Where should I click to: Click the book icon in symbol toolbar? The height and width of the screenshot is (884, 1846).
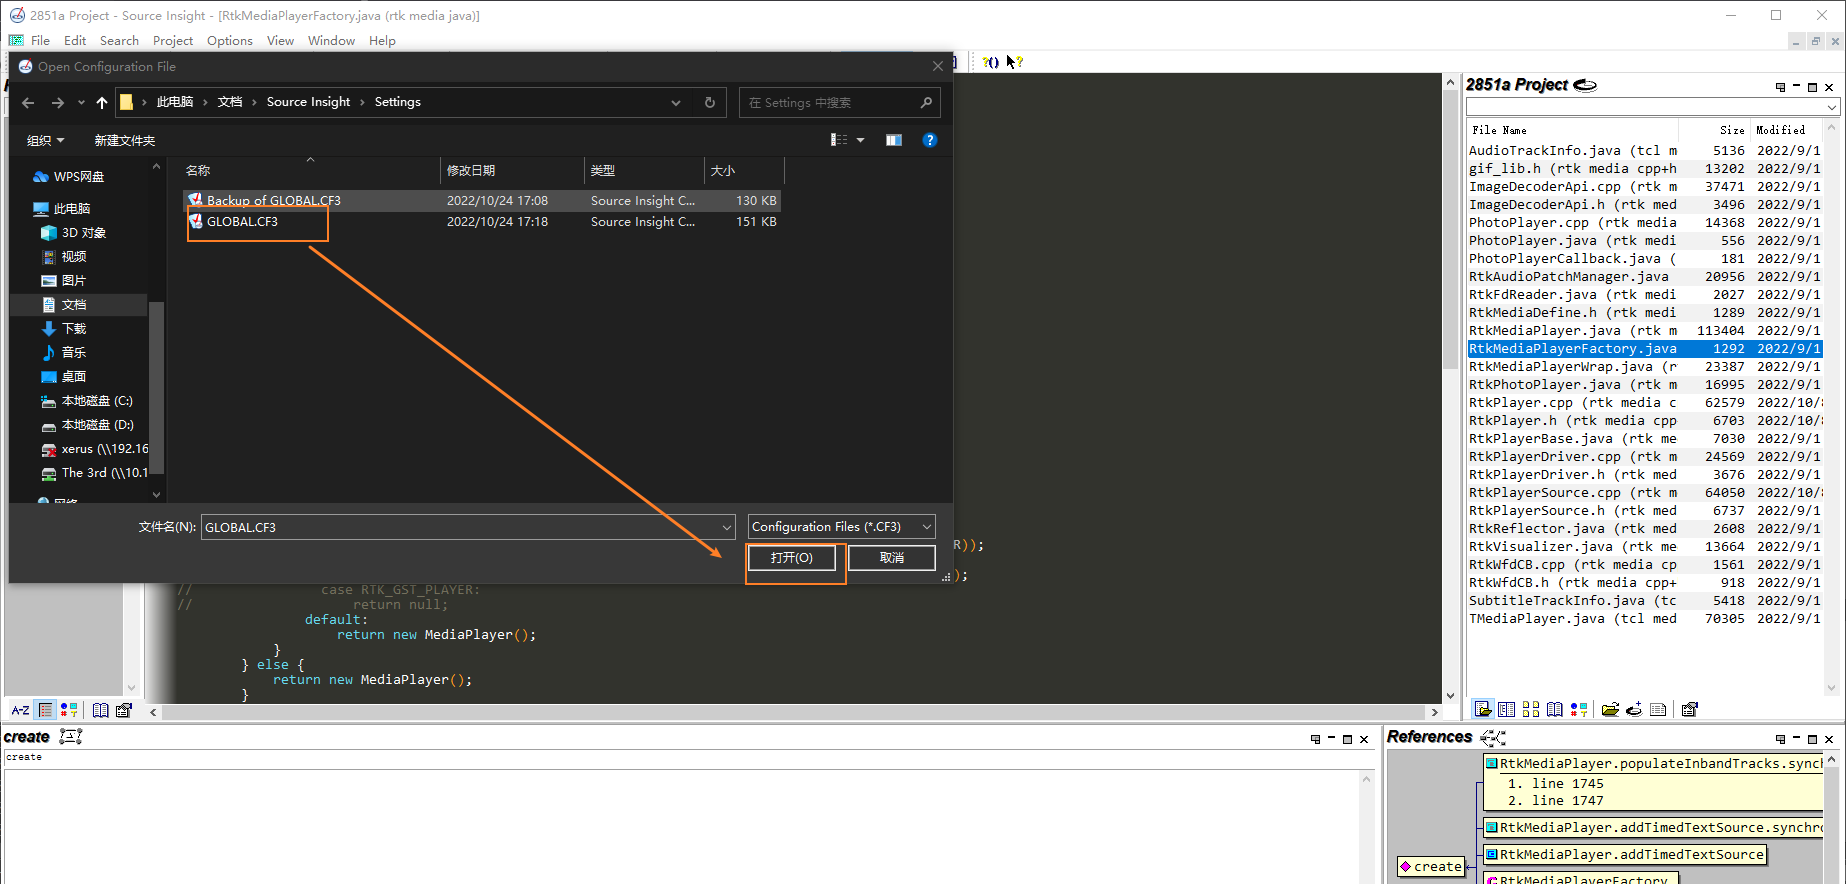(x=100, y=710)
